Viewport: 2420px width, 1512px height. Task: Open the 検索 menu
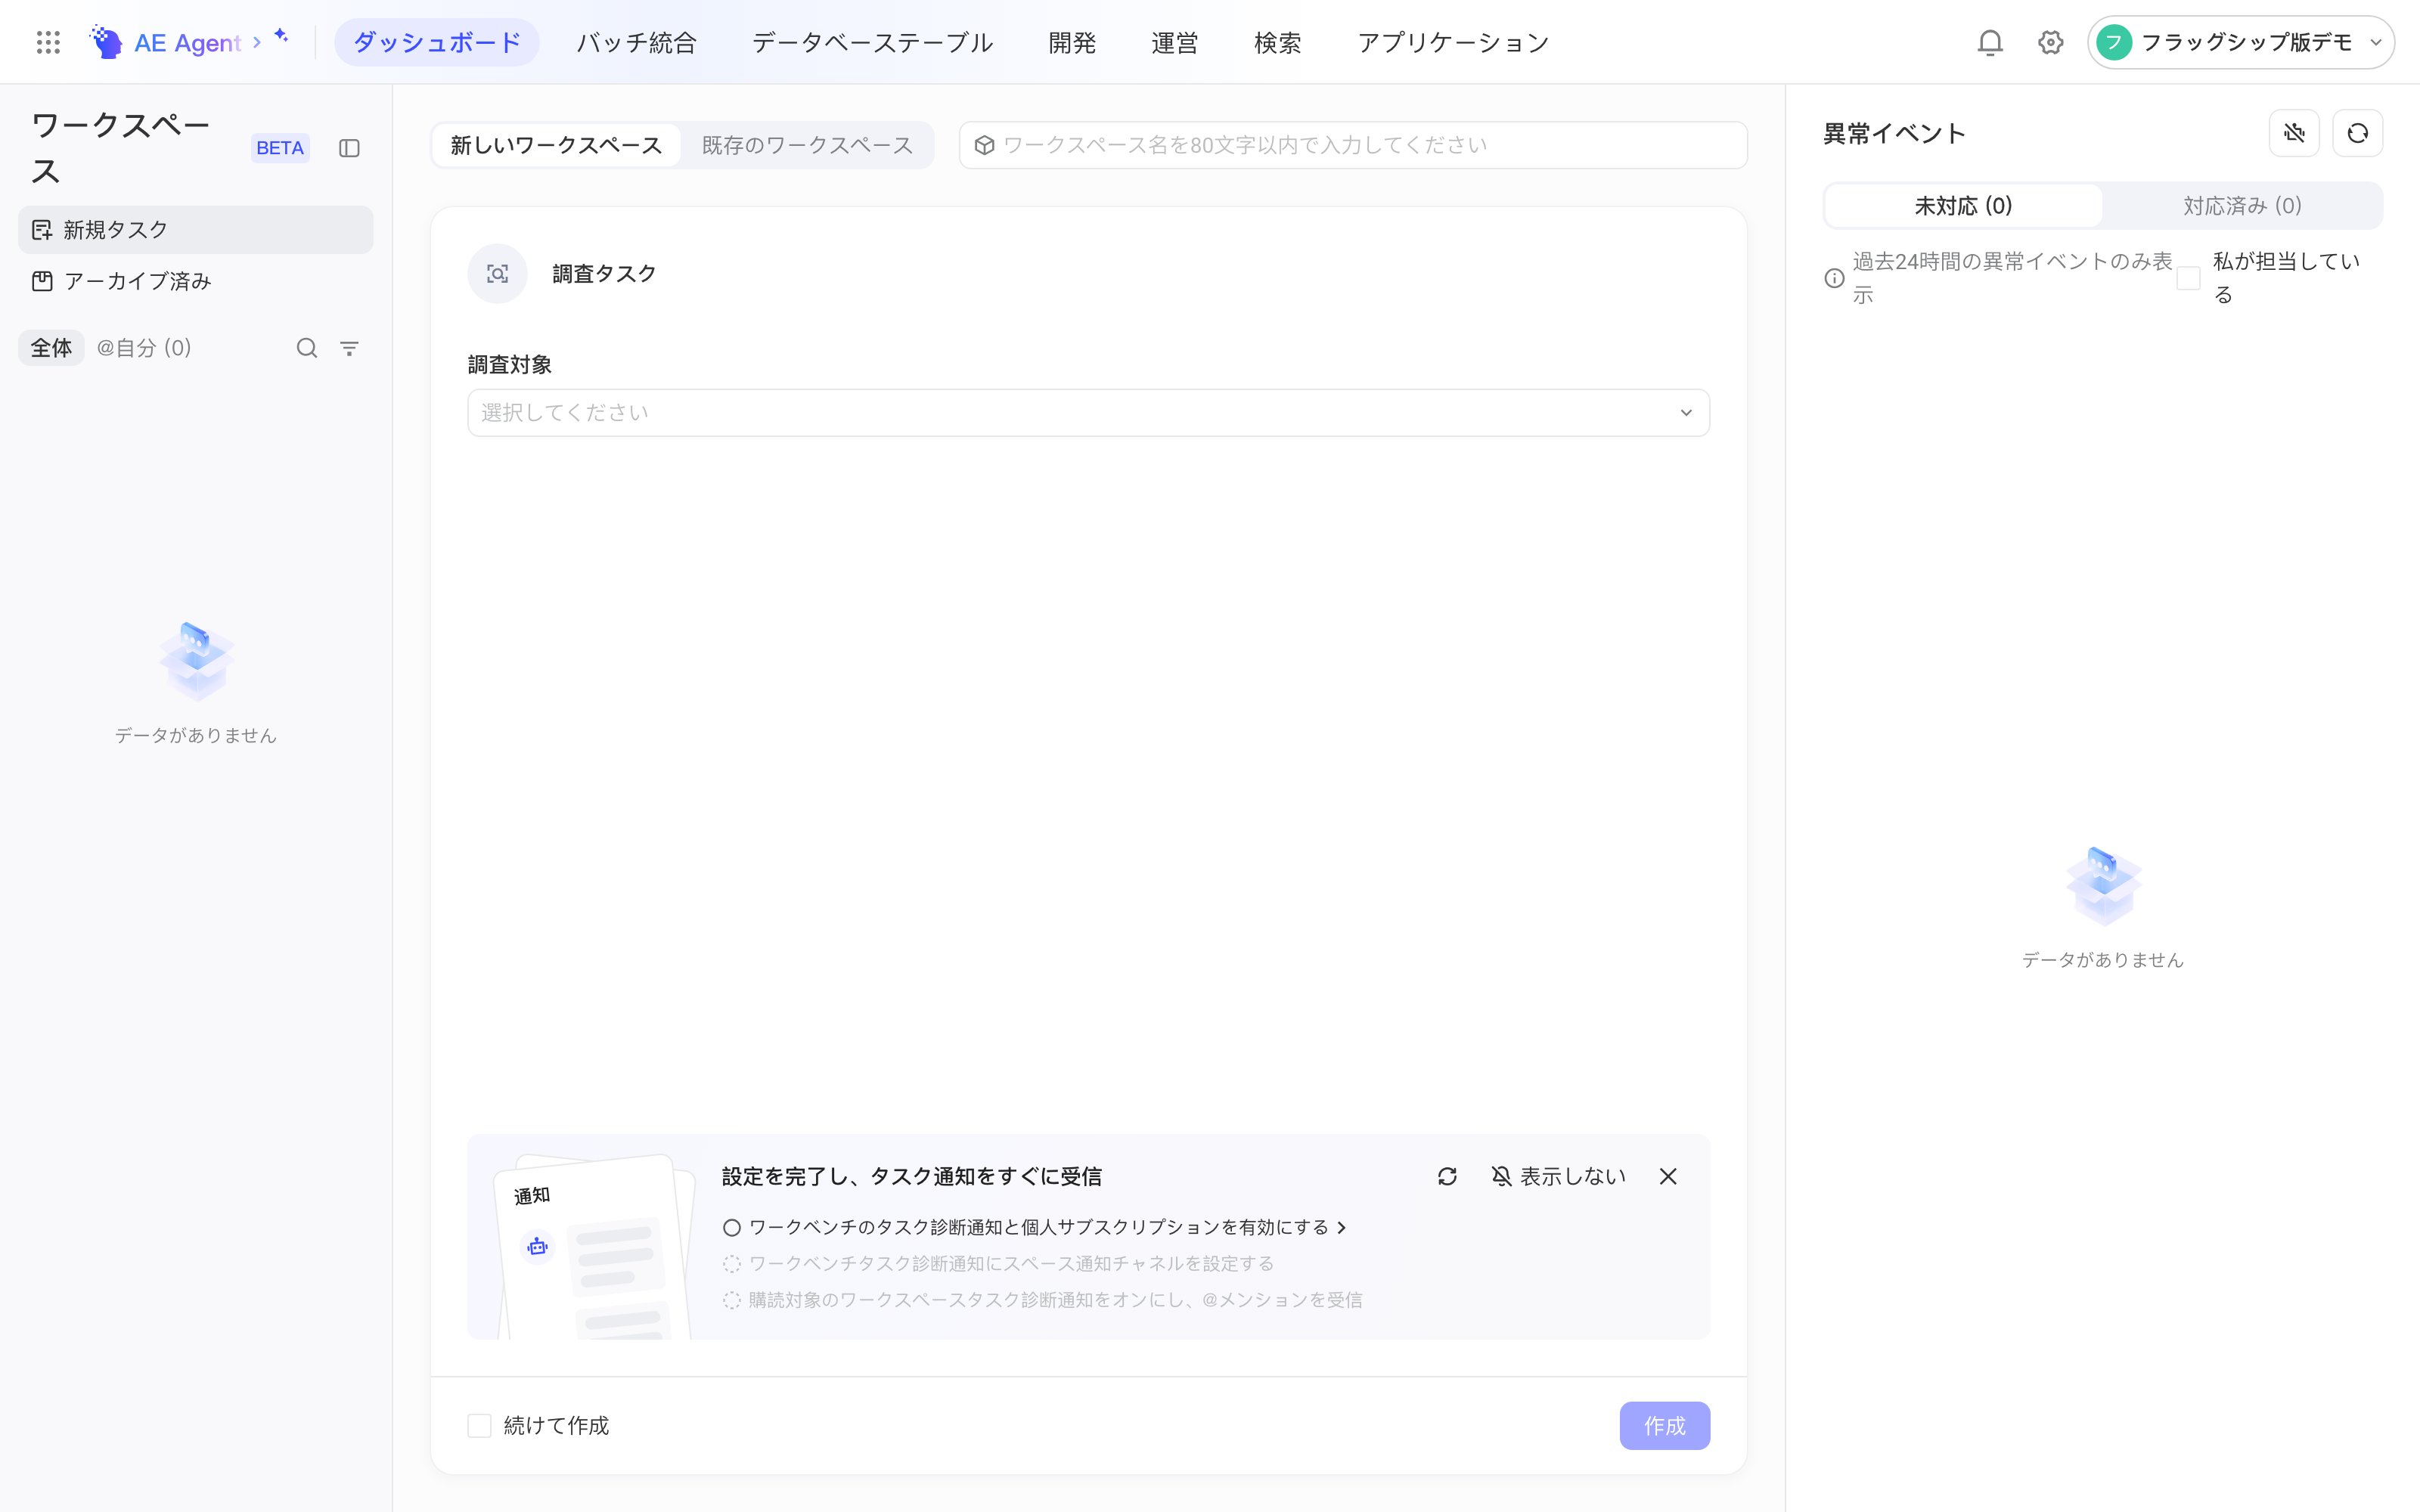[1278, 42]
